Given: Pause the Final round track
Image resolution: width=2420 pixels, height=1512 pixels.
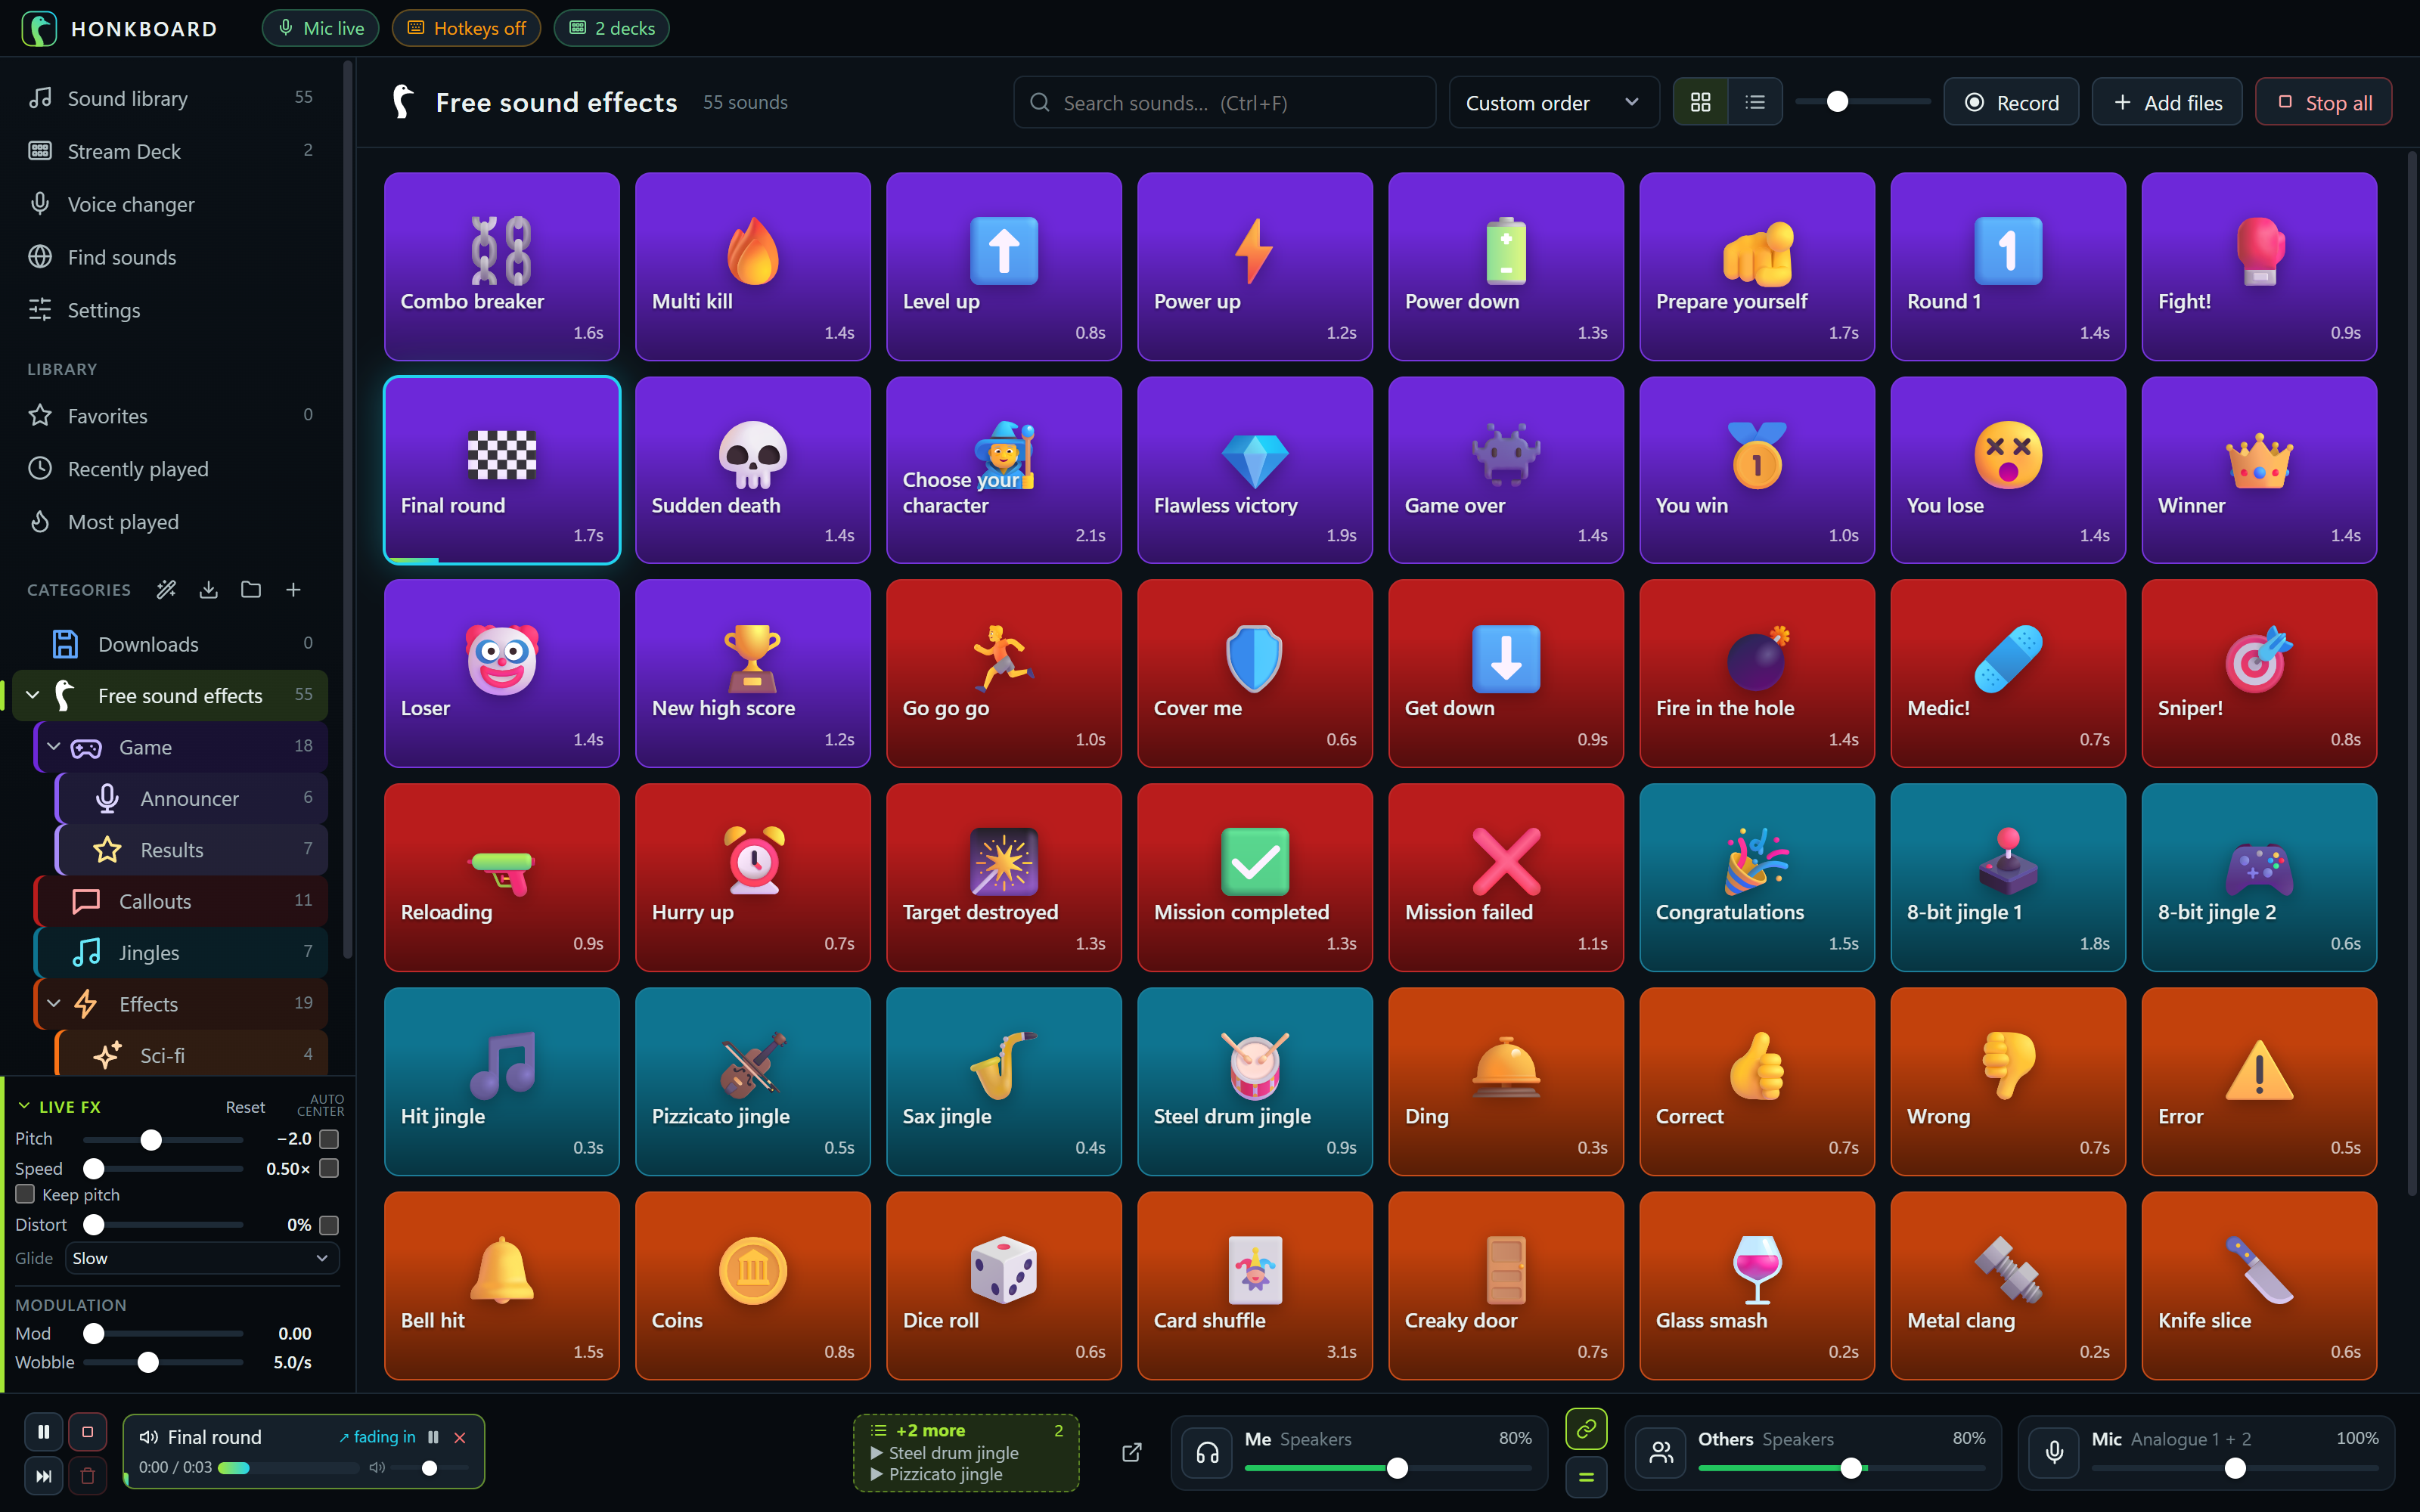Looking at the screenshot, I should pos(433,1437).
